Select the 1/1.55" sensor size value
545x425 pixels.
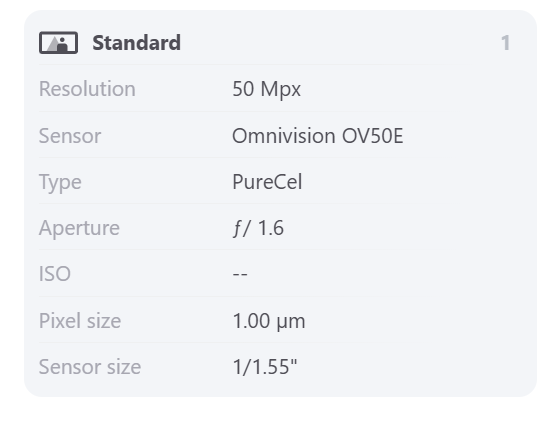[265, 367]
